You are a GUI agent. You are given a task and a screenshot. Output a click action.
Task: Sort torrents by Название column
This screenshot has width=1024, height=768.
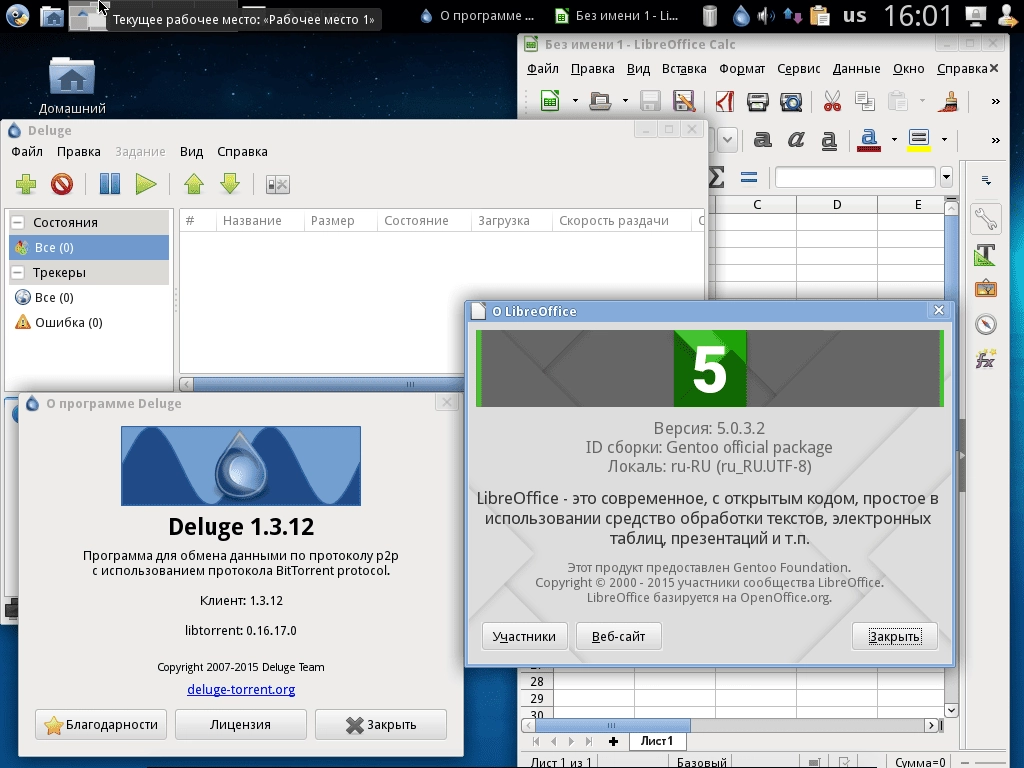260,221
